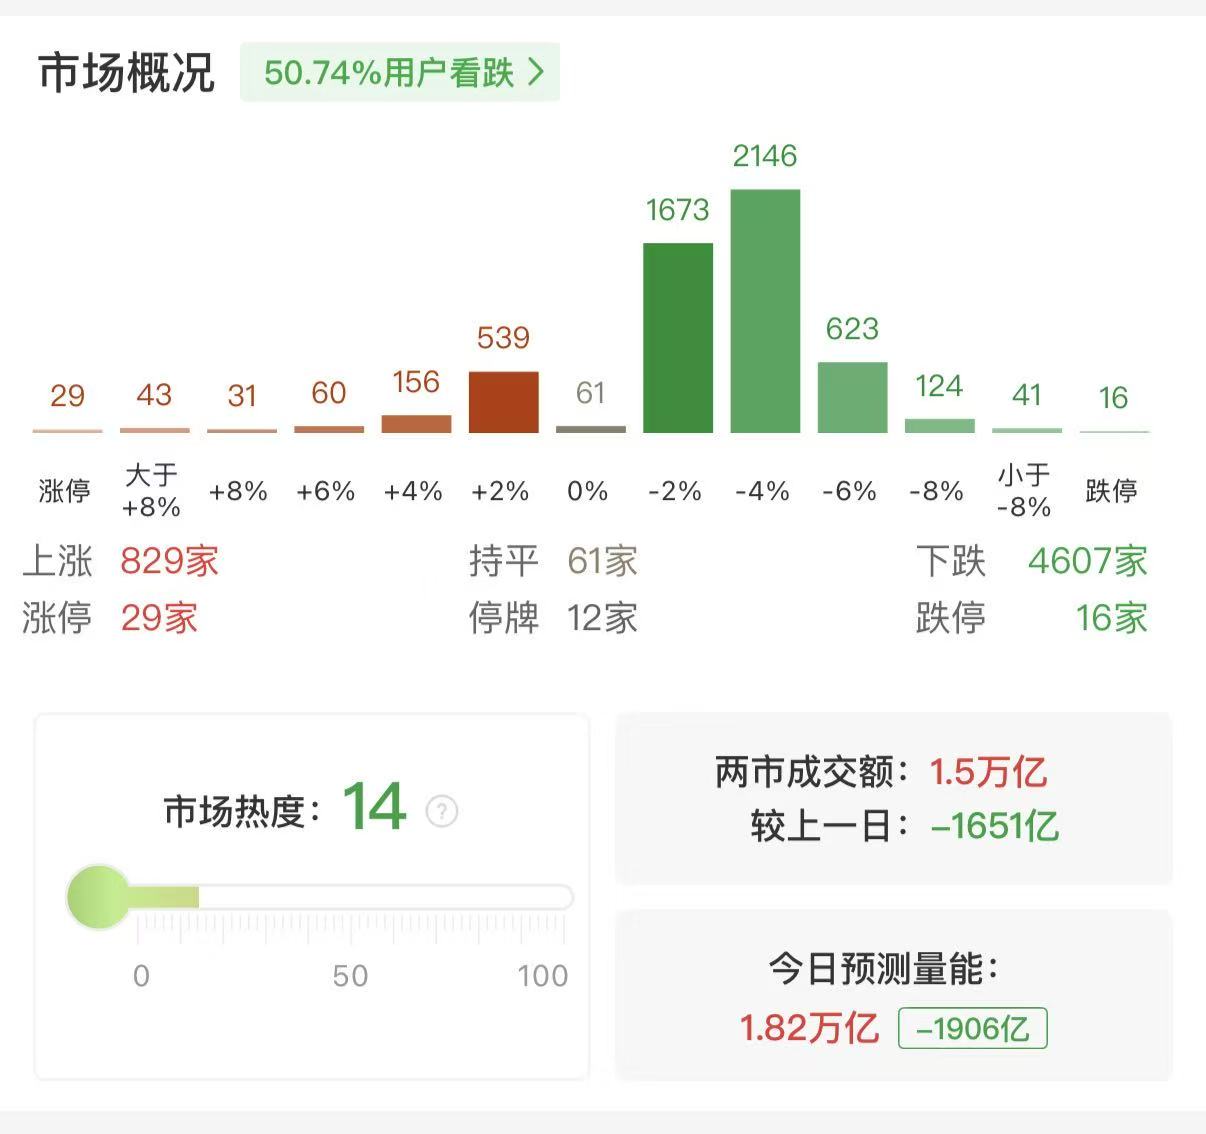Select the 2146 bar for -4%
The width and height of the screenshot is (1206, 1134).
(765, 311)
